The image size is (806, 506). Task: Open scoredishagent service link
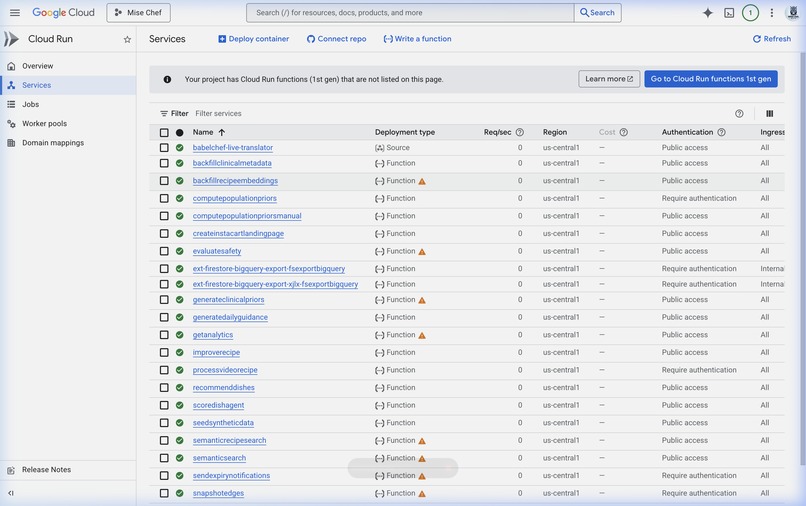coord(218,405)
